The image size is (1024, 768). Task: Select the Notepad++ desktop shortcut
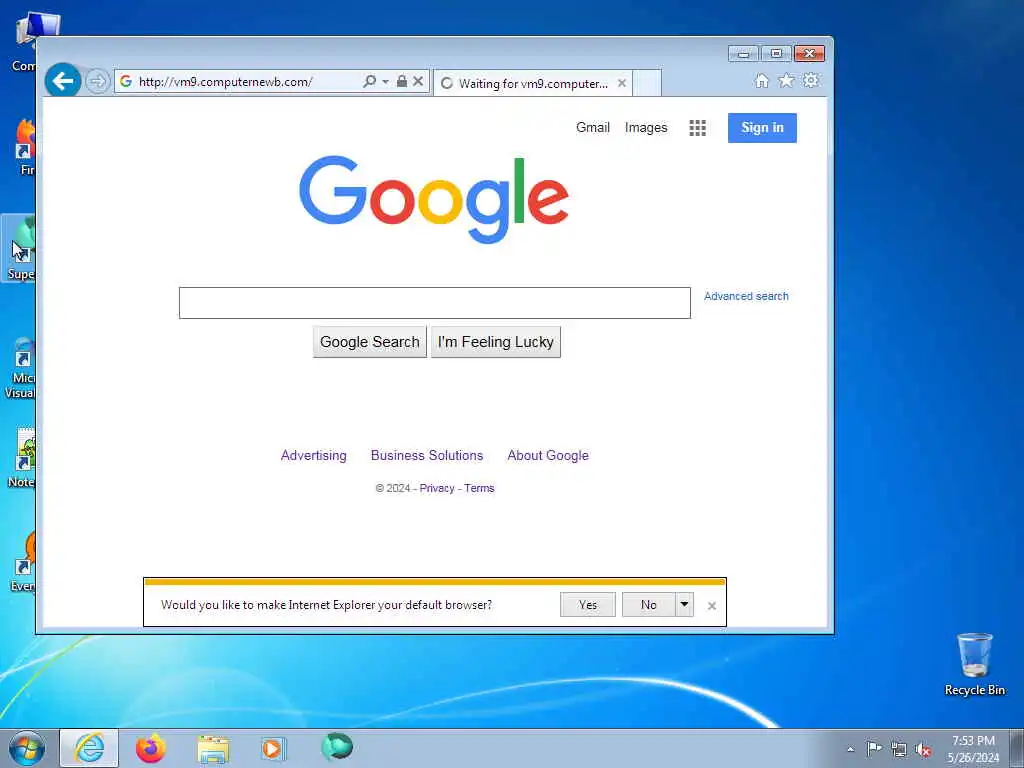(22, 458)
